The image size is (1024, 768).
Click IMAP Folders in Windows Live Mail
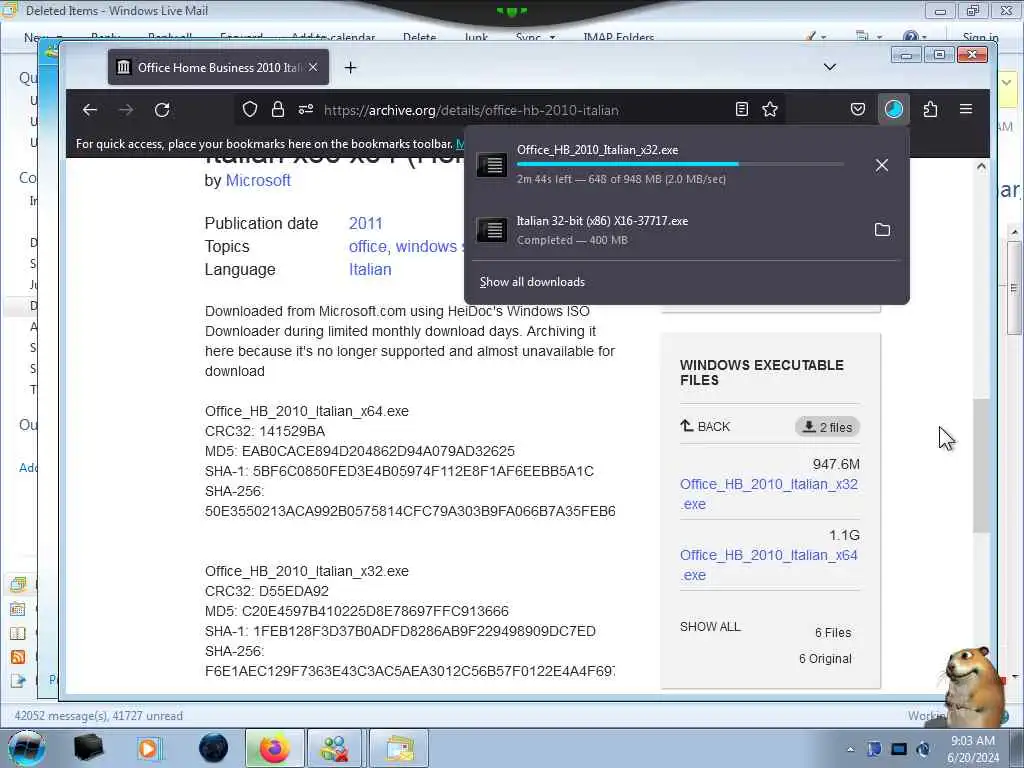618,37
